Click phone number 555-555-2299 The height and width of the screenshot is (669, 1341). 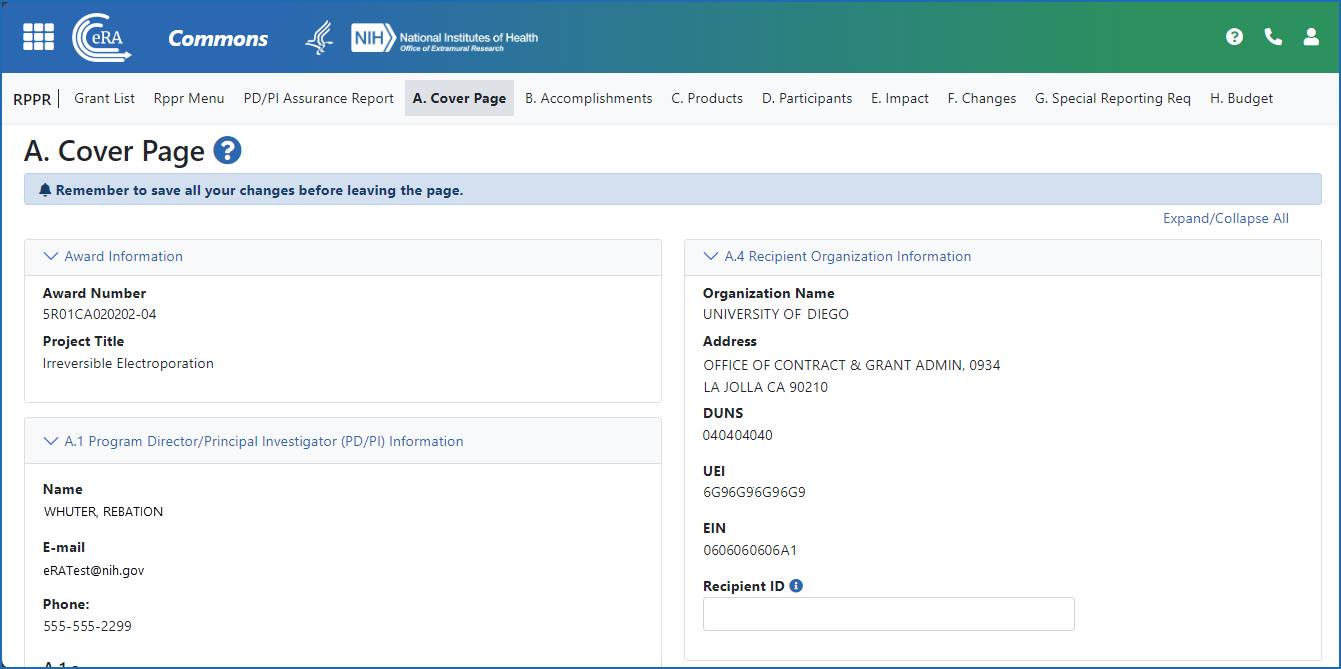tap(88, 626)
